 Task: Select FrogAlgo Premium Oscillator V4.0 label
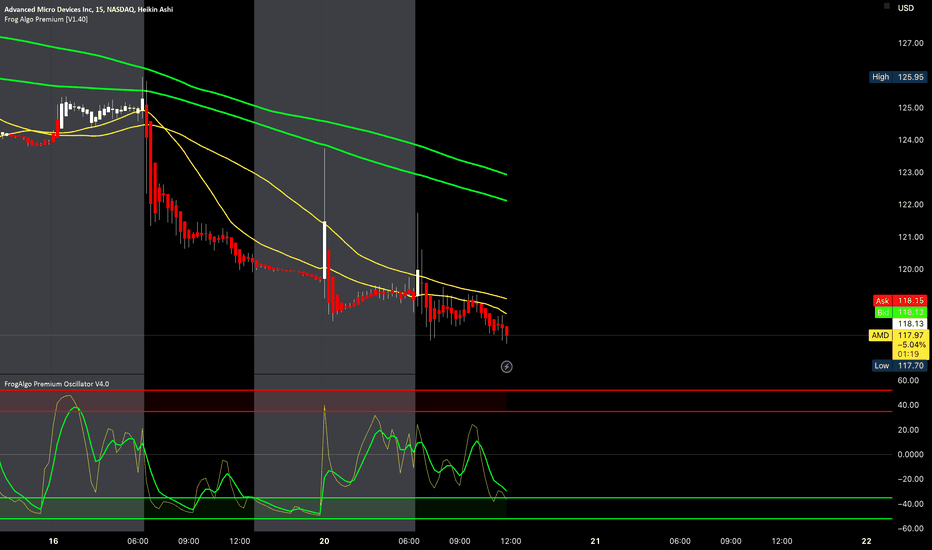tap(56, 384)
